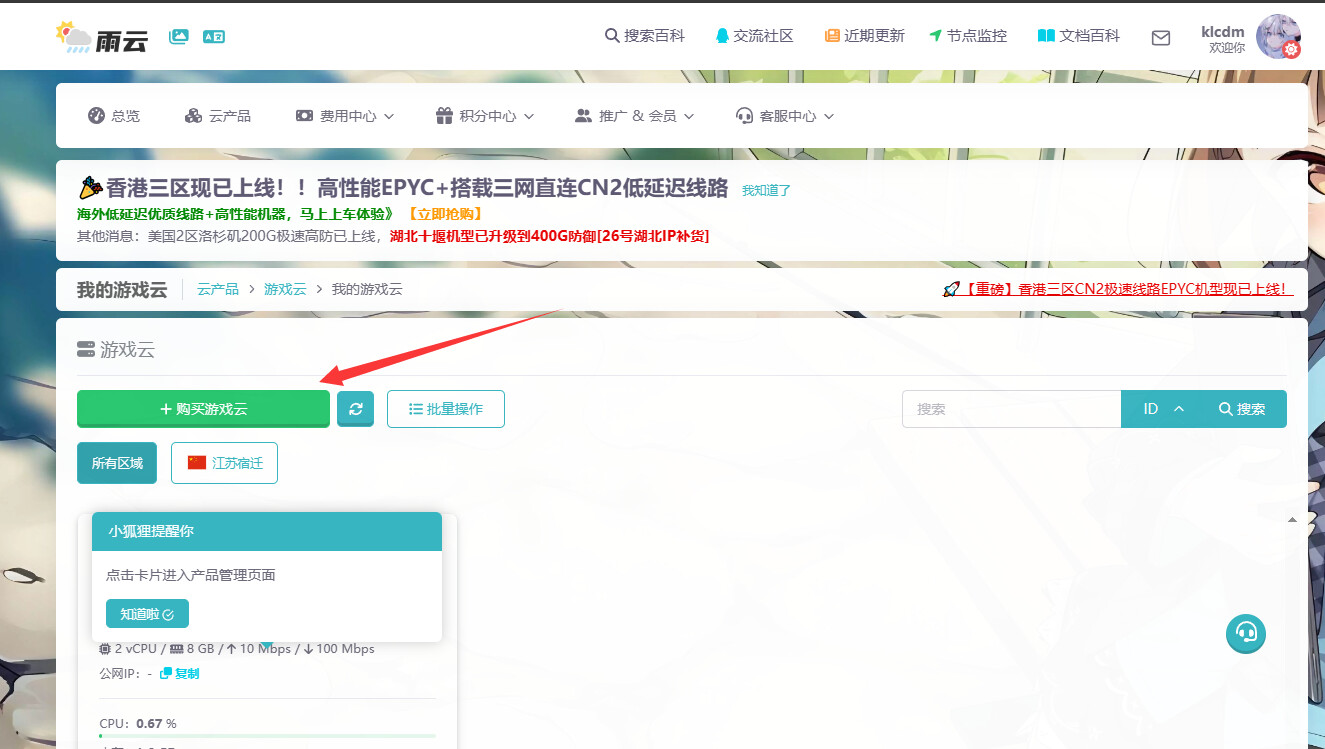The height and width of the screenshot is (749, 1325).
Task: Click the CPU usage progress bar
Action: tap(268, 736)
